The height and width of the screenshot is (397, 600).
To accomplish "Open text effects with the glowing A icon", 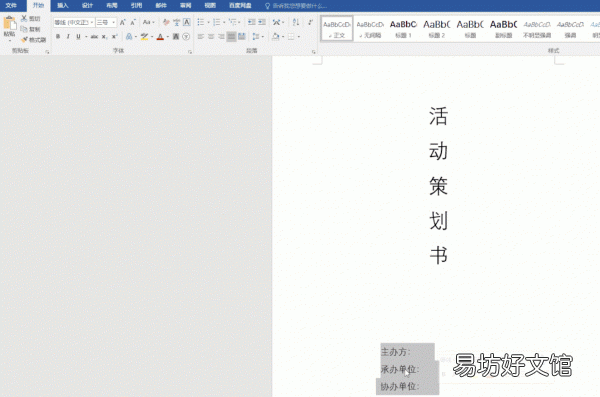I will [129, 37].
